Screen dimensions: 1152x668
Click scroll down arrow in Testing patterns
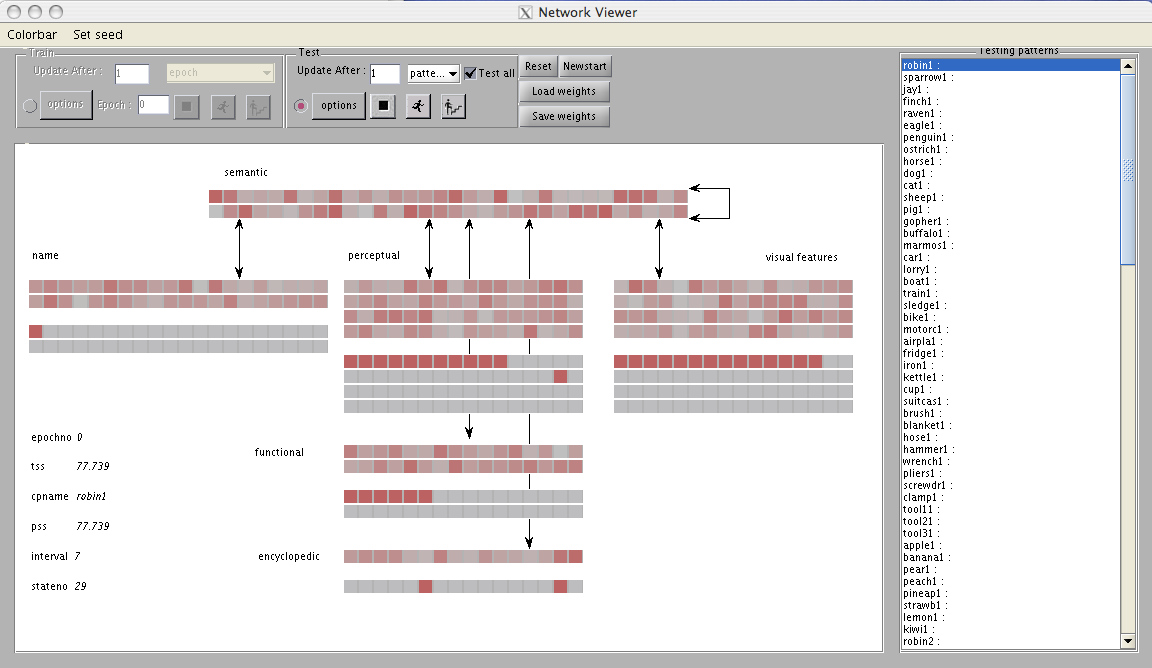coord(1128,641)
